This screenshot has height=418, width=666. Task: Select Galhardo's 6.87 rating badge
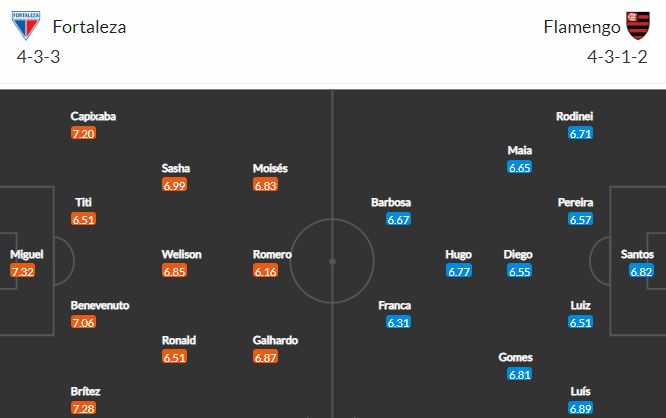(x=265, y=357)
